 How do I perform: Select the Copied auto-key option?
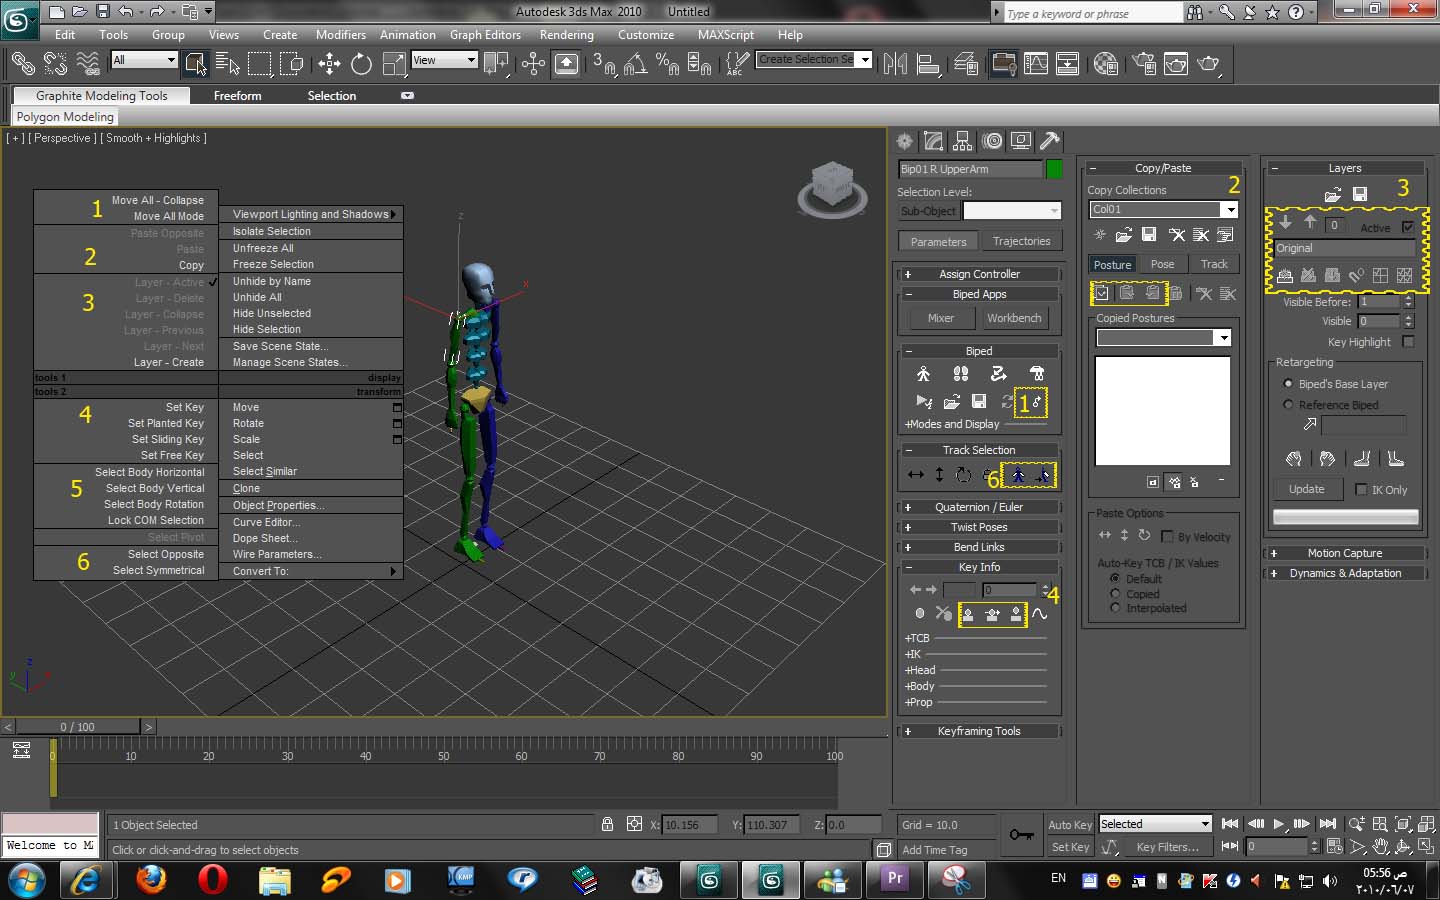[x=1115, y=594]
